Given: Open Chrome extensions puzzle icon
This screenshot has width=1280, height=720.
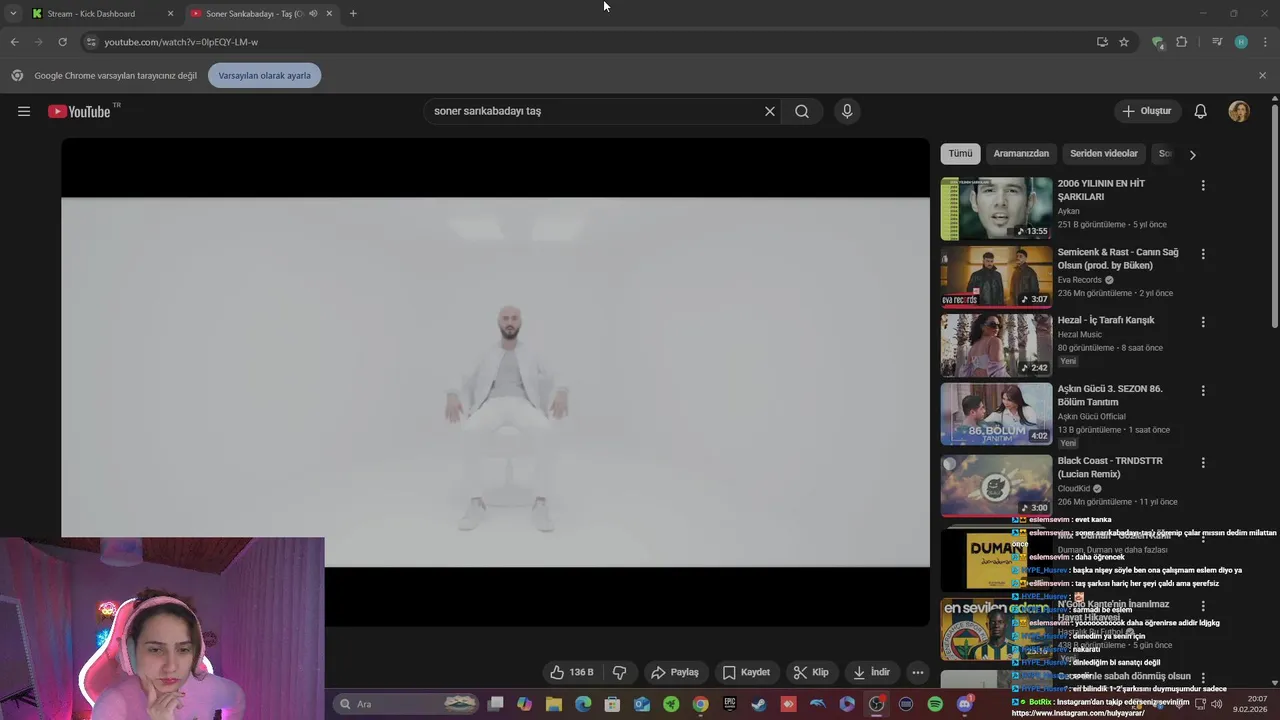Looking at the screenshot, I should tap(1182, 42).
